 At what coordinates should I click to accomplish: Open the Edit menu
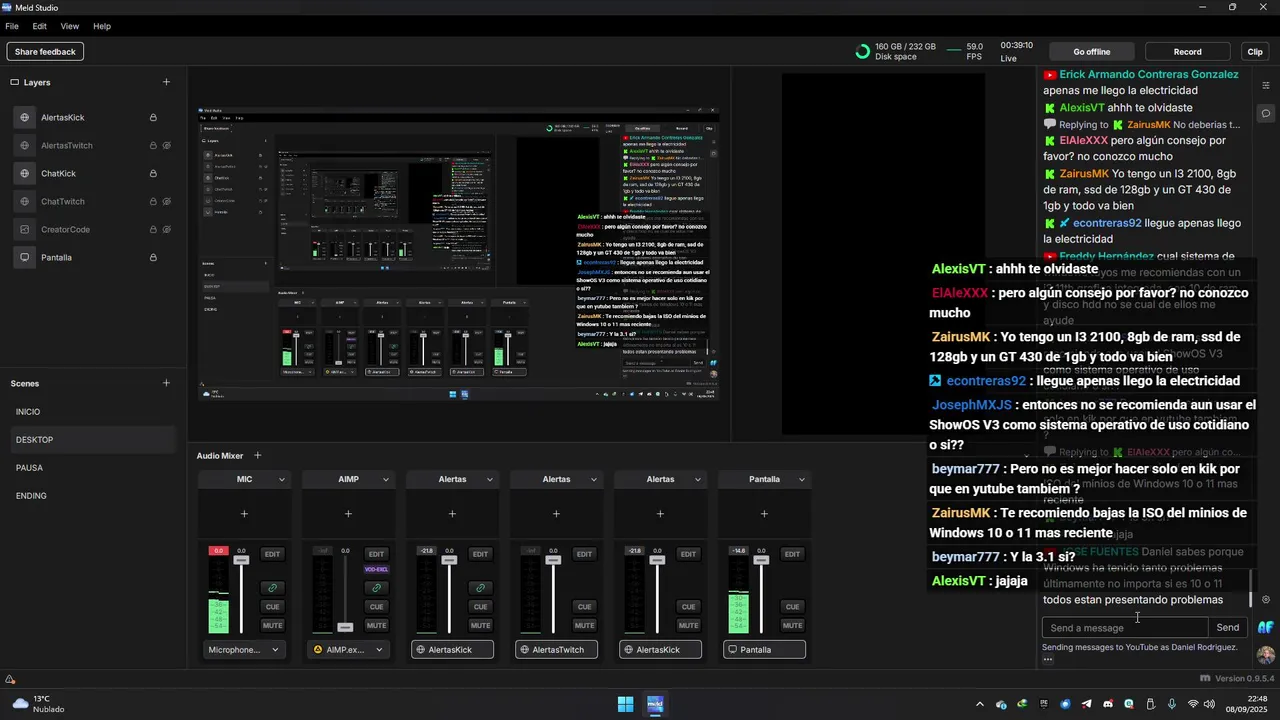click(x=40, y=26)
